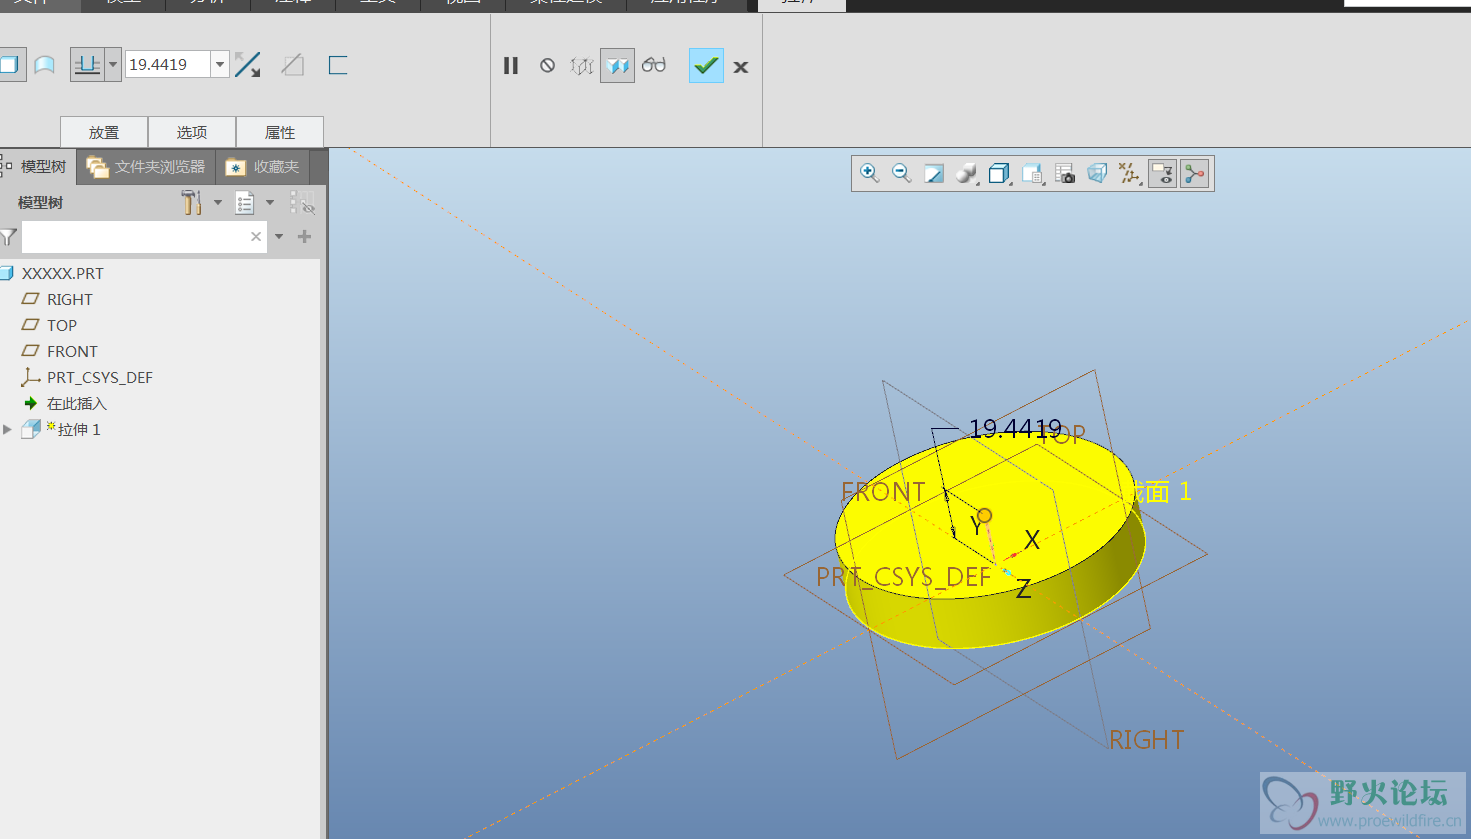Accept the extrude with green checkmark
The width and height of the screenshot is (1471, 839).
[706, 66]
